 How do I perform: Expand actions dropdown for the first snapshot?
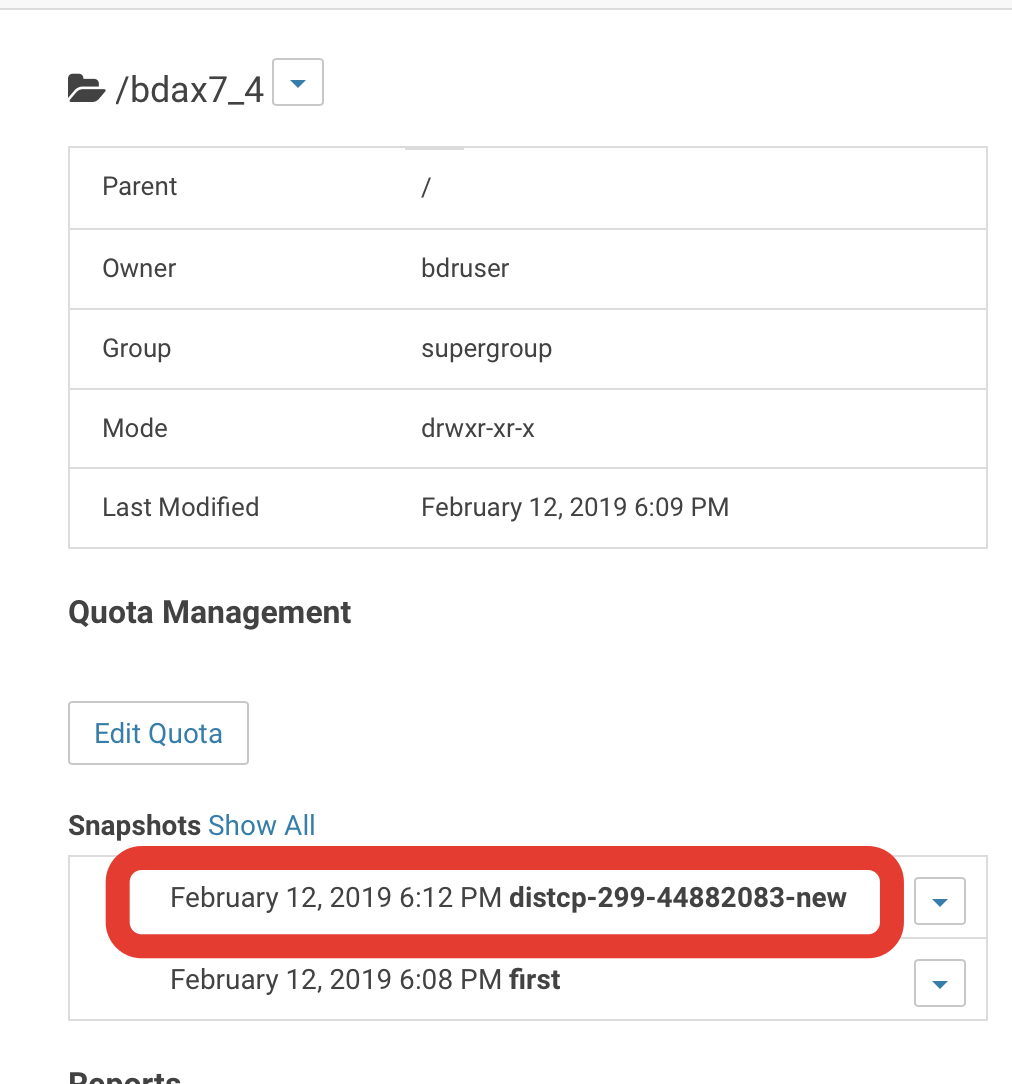pyautogui.click(x=939, y=984)
